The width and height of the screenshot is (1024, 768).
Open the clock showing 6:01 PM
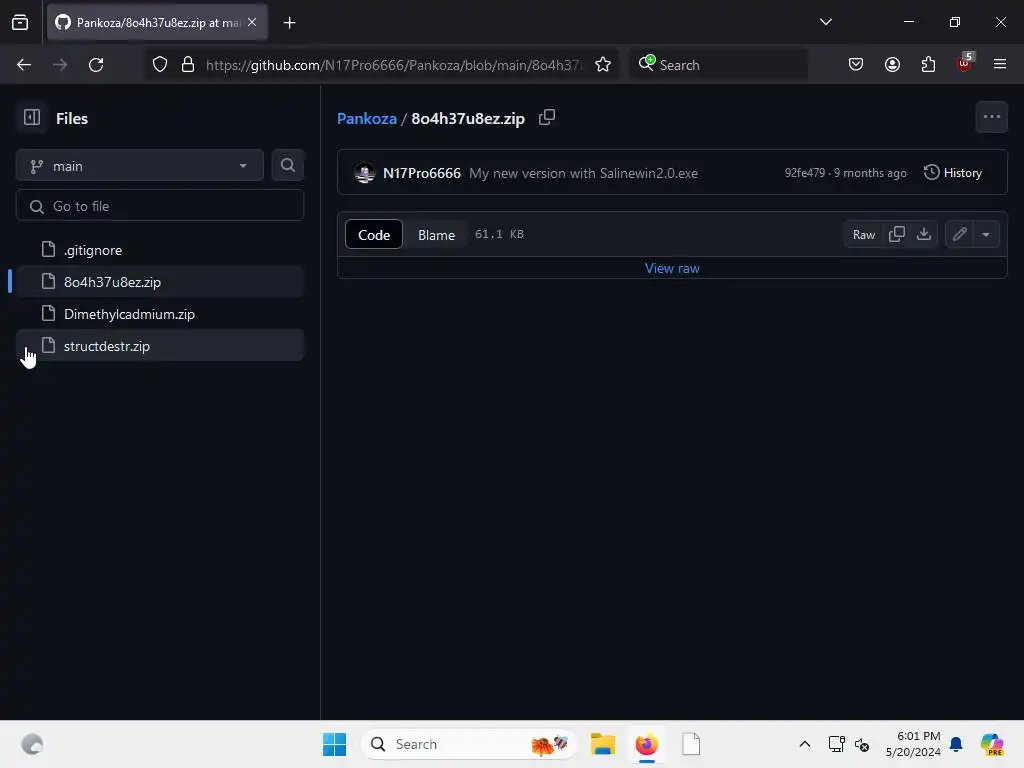(x=912, y=744)
